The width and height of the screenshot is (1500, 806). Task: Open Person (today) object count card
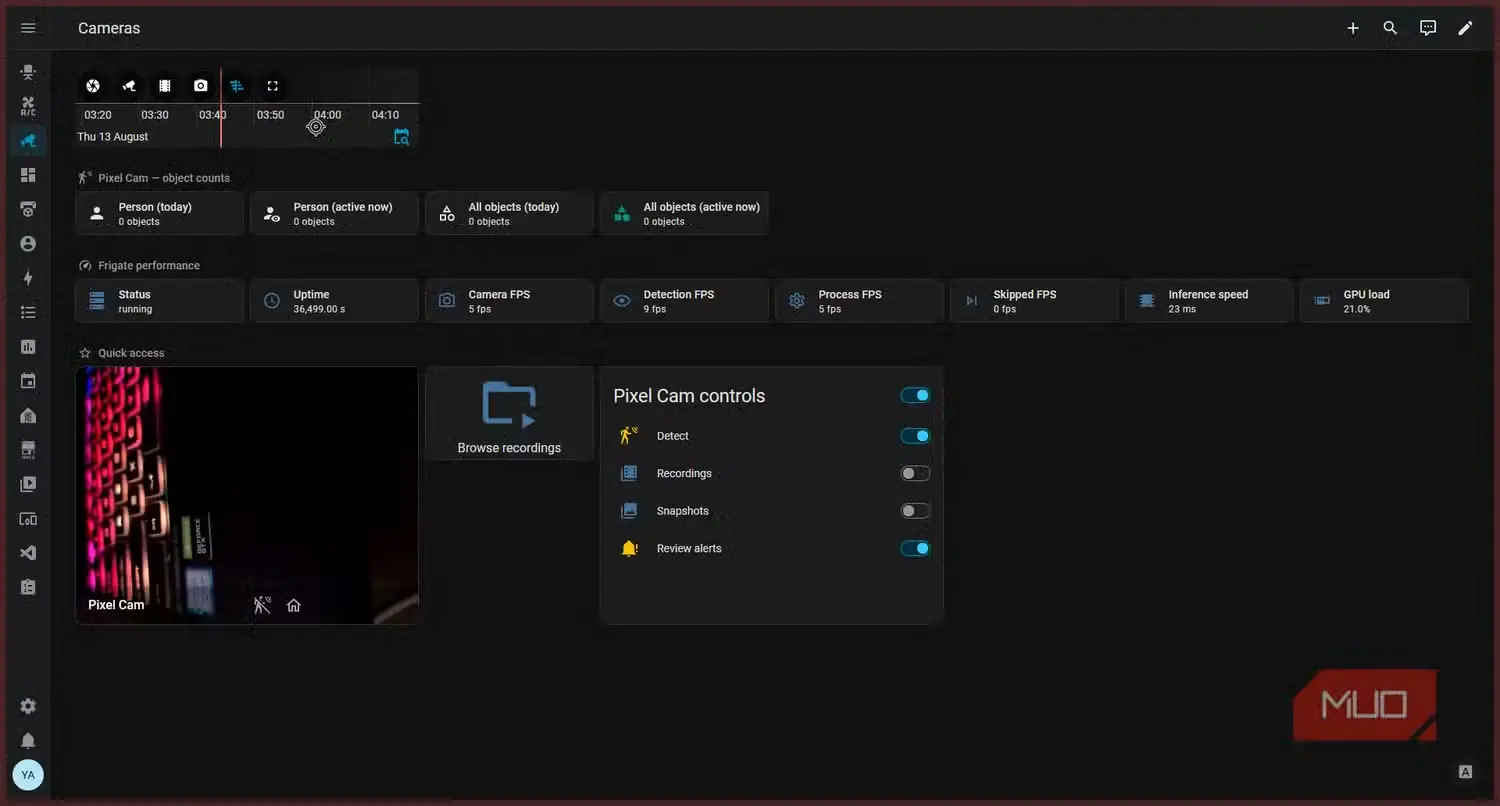click(x=160, y=213)
